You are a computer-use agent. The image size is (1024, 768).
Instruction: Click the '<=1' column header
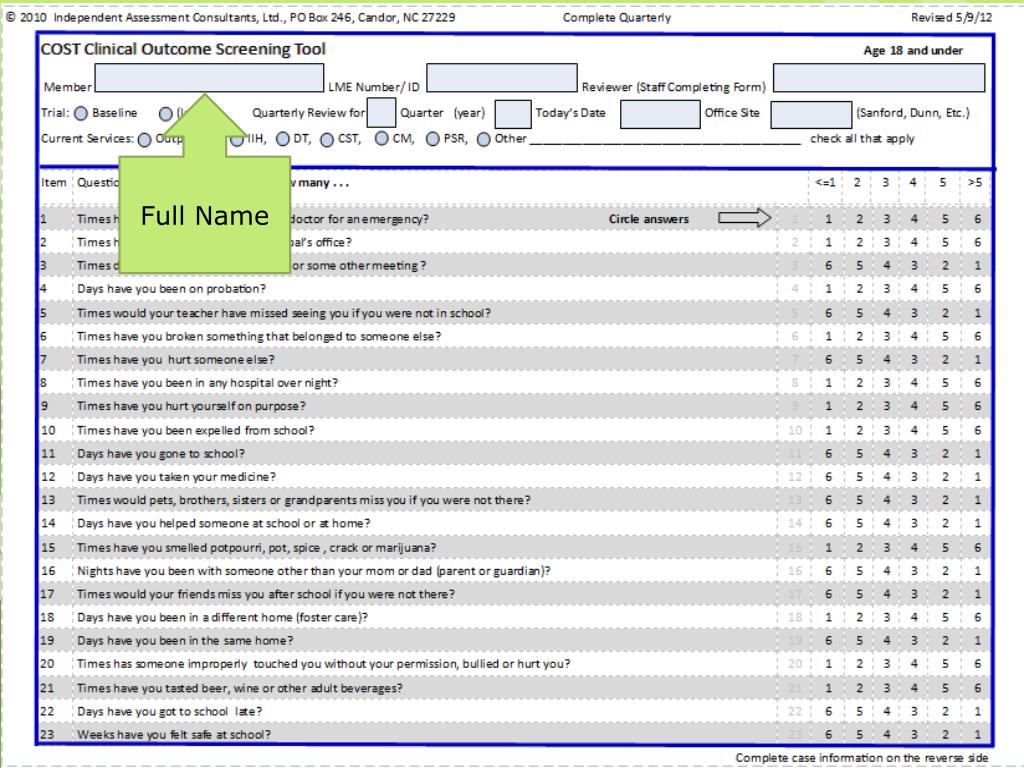coord(825,183)
